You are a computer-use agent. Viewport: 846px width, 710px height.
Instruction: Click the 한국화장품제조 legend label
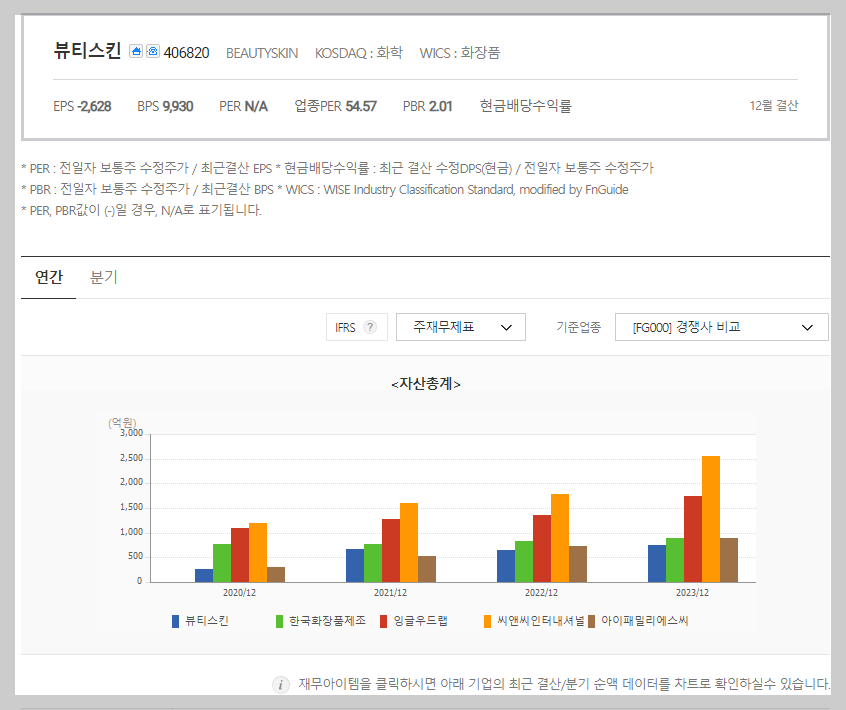327,621
